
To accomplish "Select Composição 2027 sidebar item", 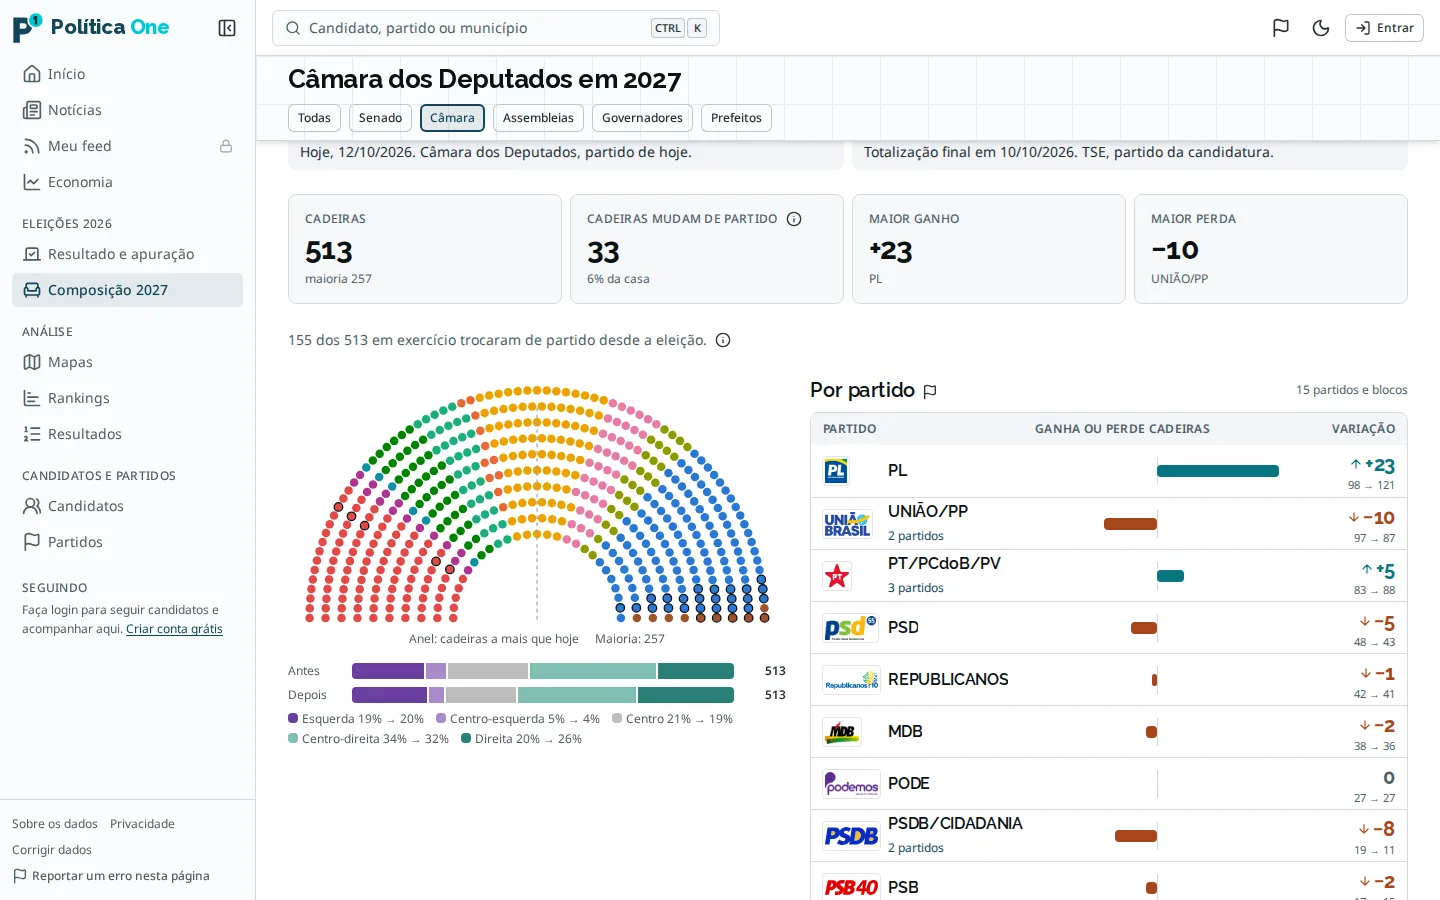I will (127, 290).
